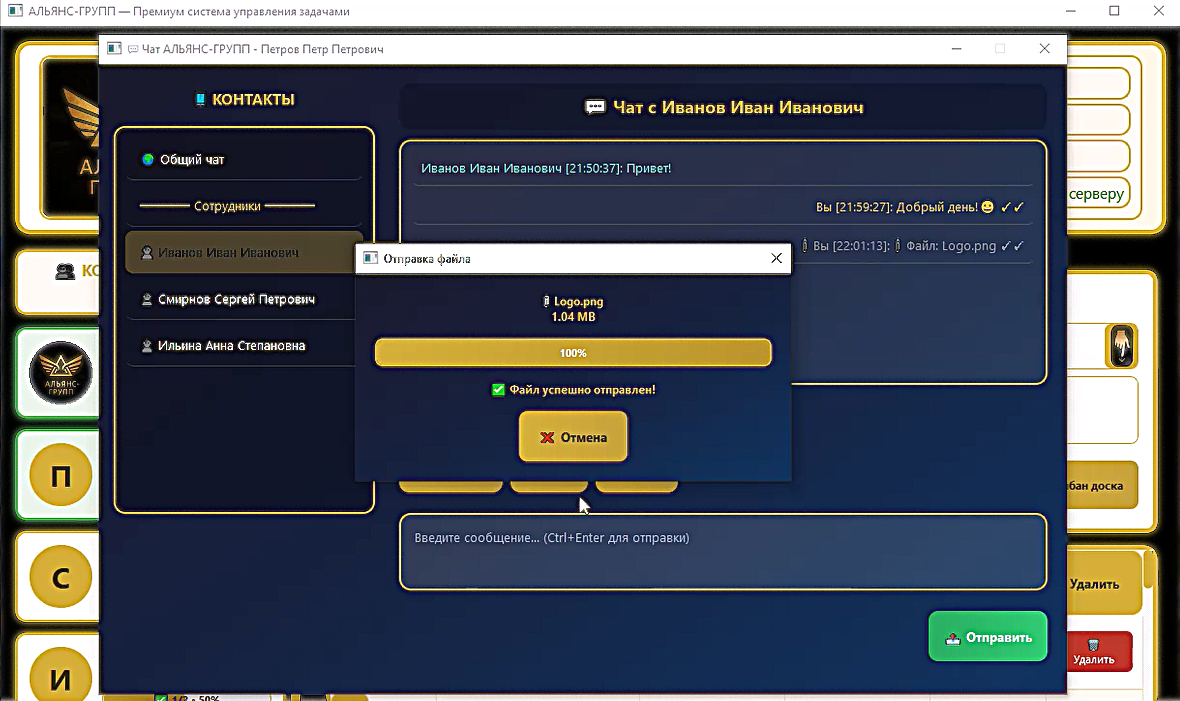
Task: Click the С avatar circle in main window
Action: point(60,577)
